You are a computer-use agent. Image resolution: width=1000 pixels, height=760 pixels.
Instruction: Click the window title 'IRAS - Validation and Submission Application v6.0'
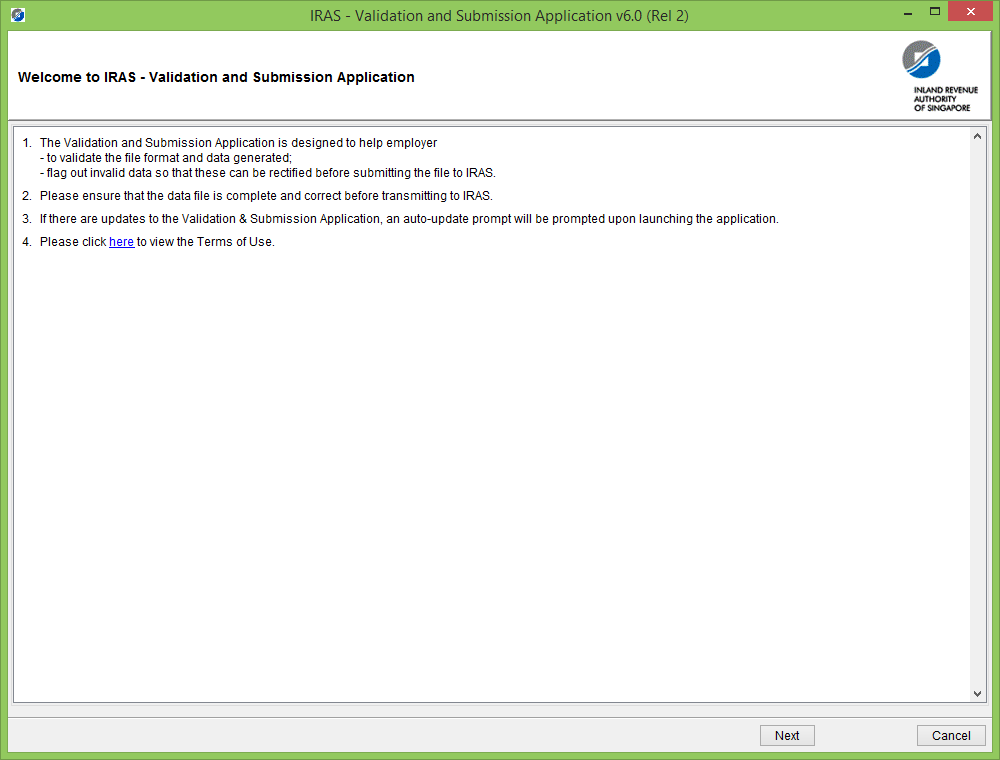[x=499, y=16]
